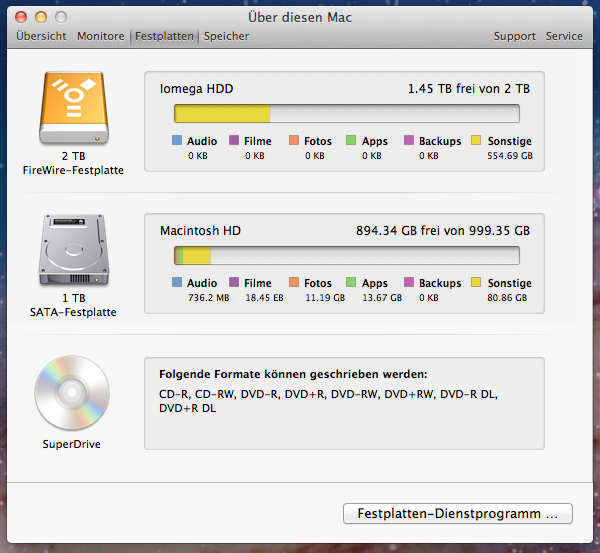600x553 pixels.
Task: Click the 736.2 MB Audio value
Action: click(209, 298)
